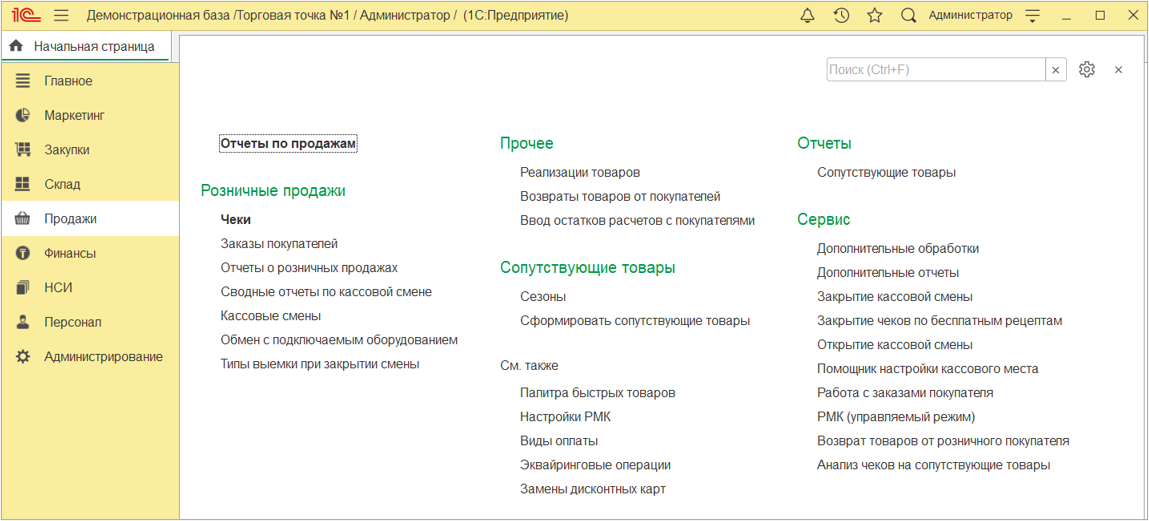
Task: Open Сформировать сопутствующие товары
Action: pyautogui.click(x=635, y=321)
